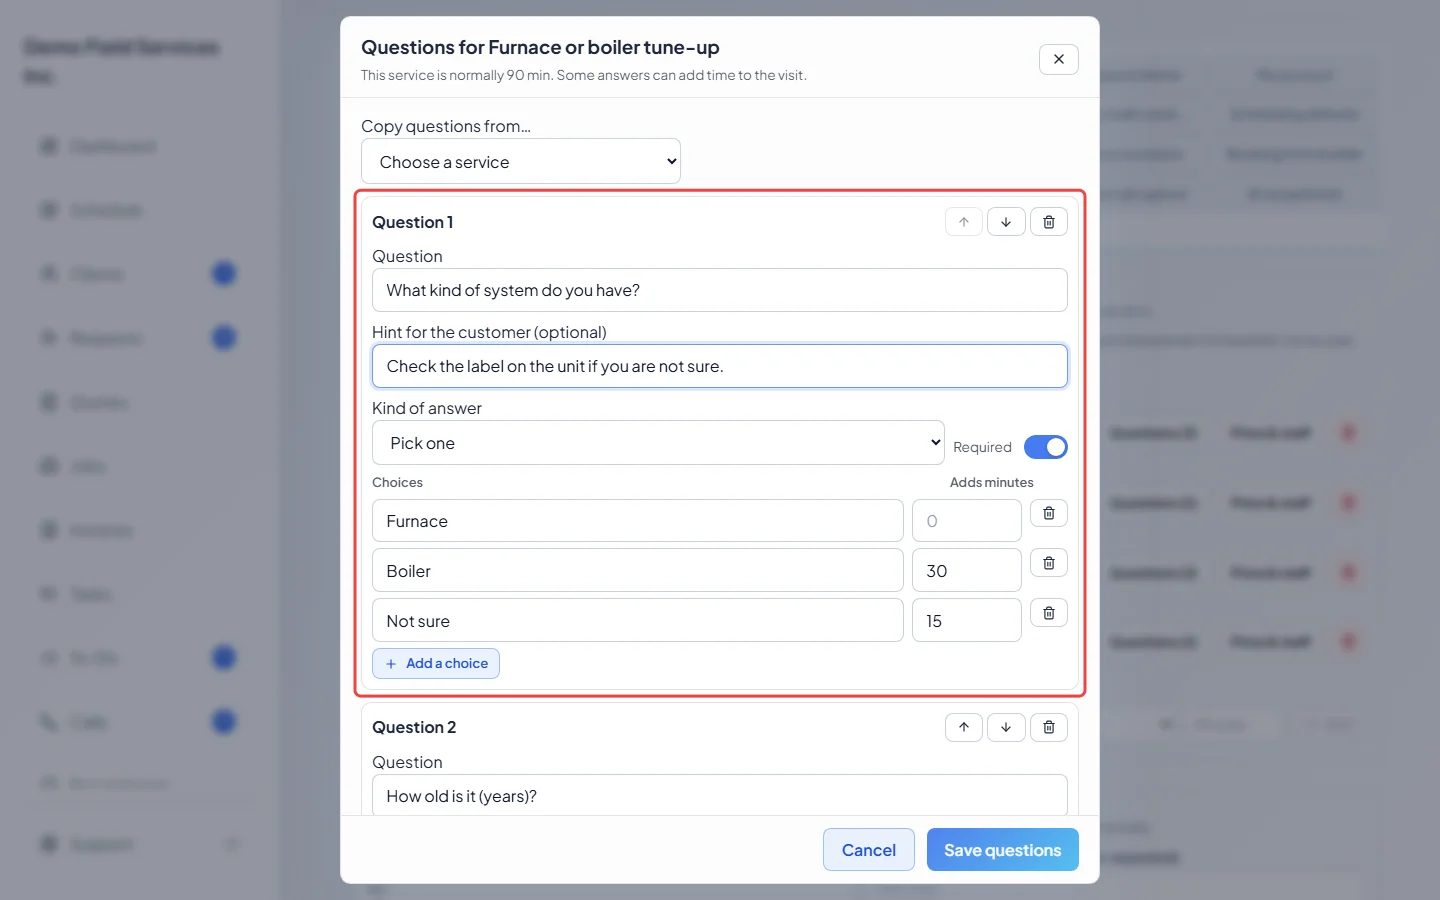The image size is (1440, 900).
Task: Toggle the Required switch off
Action: click(x=1046, y=447)
